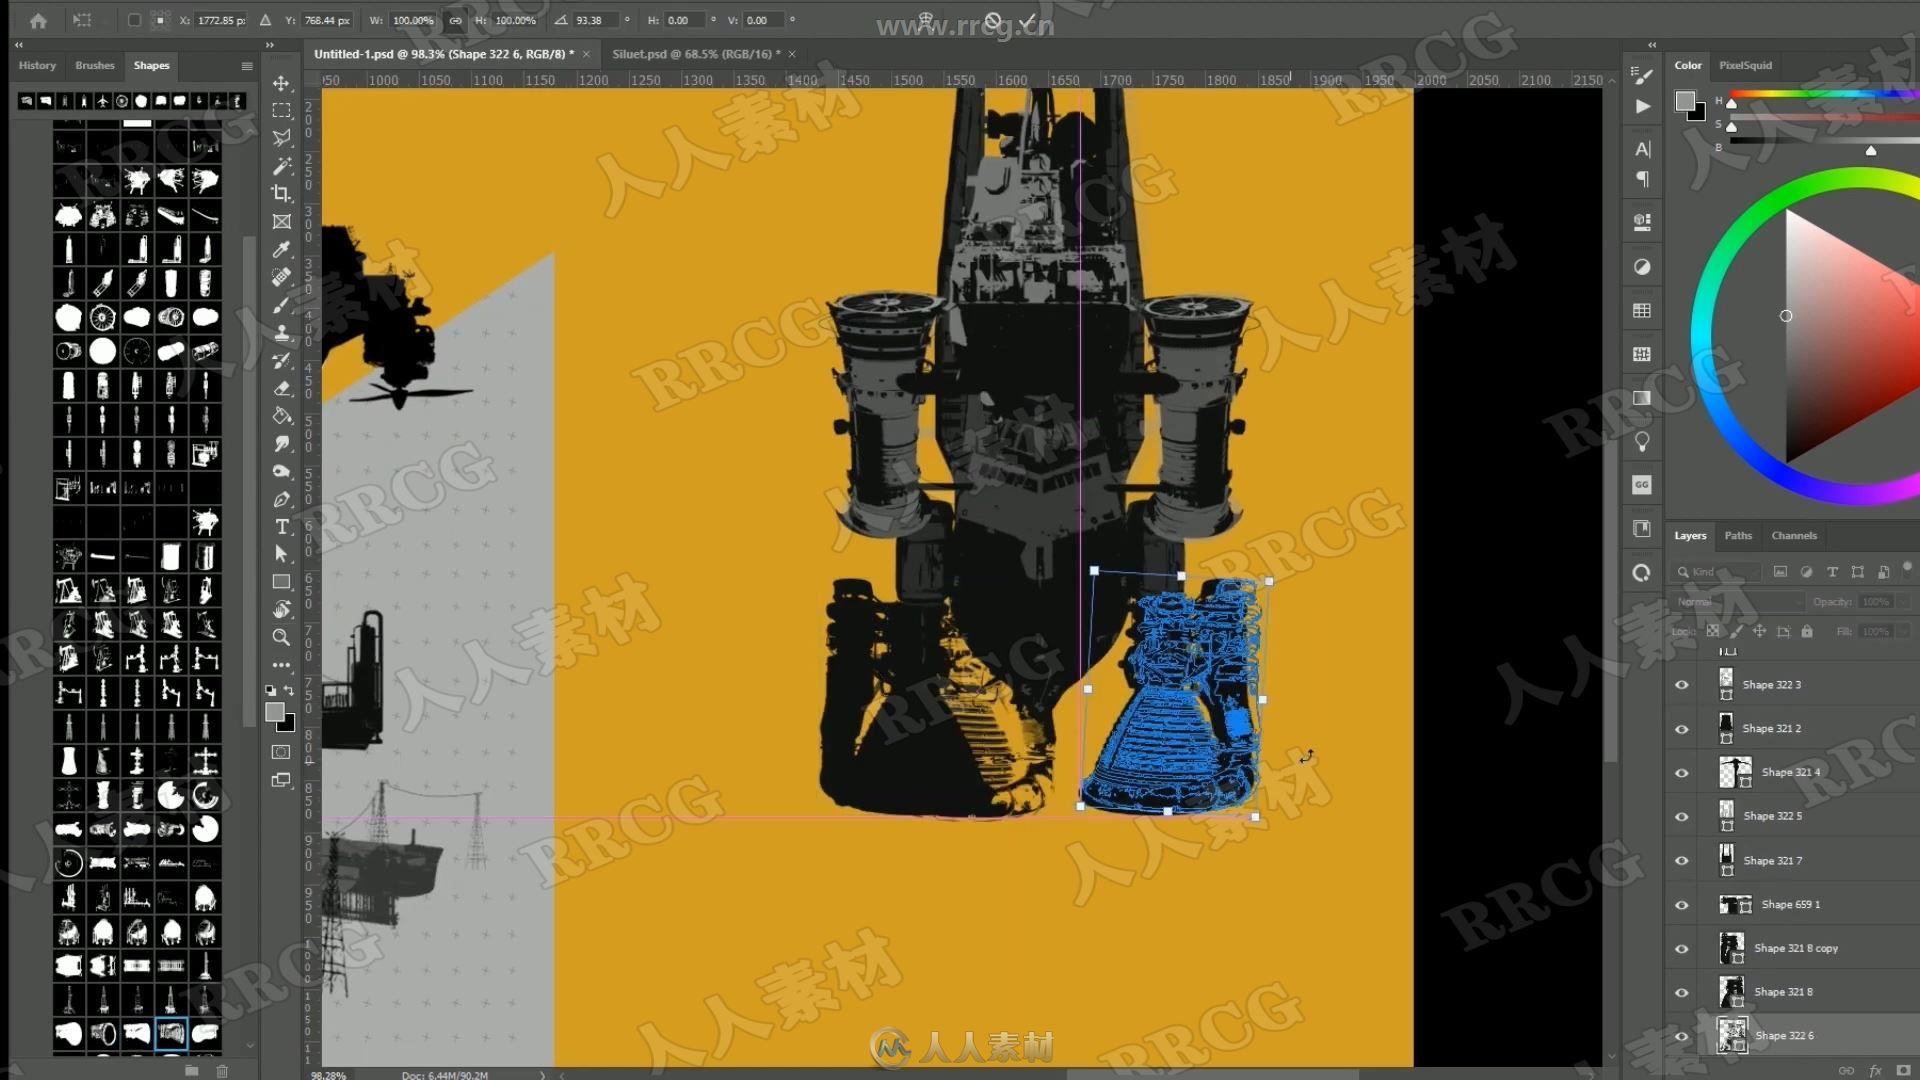The image size is (1920, 1080).
Task: Toggle Quick Mask mode
Action: pos(282,752)
